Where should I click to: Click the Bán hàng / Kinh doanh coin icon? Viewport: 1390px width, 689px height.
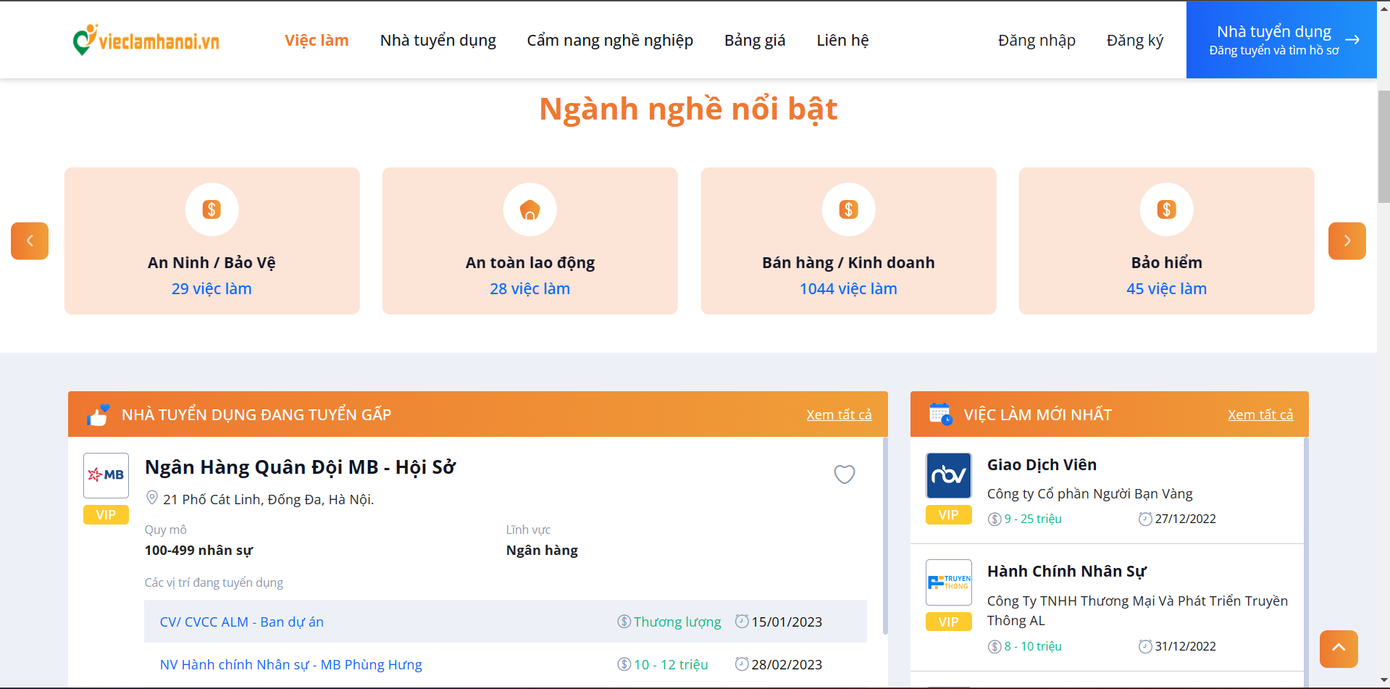click(x=848, y=209)
